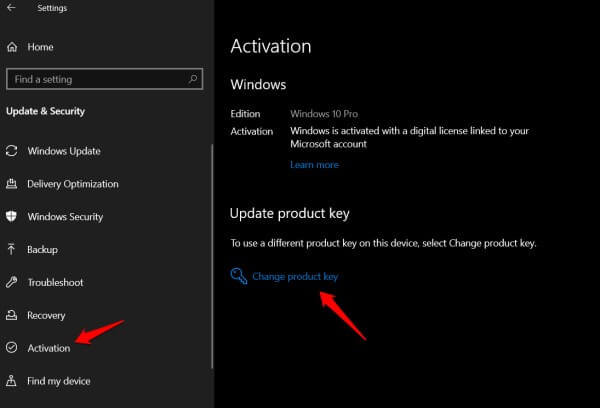This screenshot has width=600, height=408.
Task: Click the Activation page title
Action: [x=271, y=46]
